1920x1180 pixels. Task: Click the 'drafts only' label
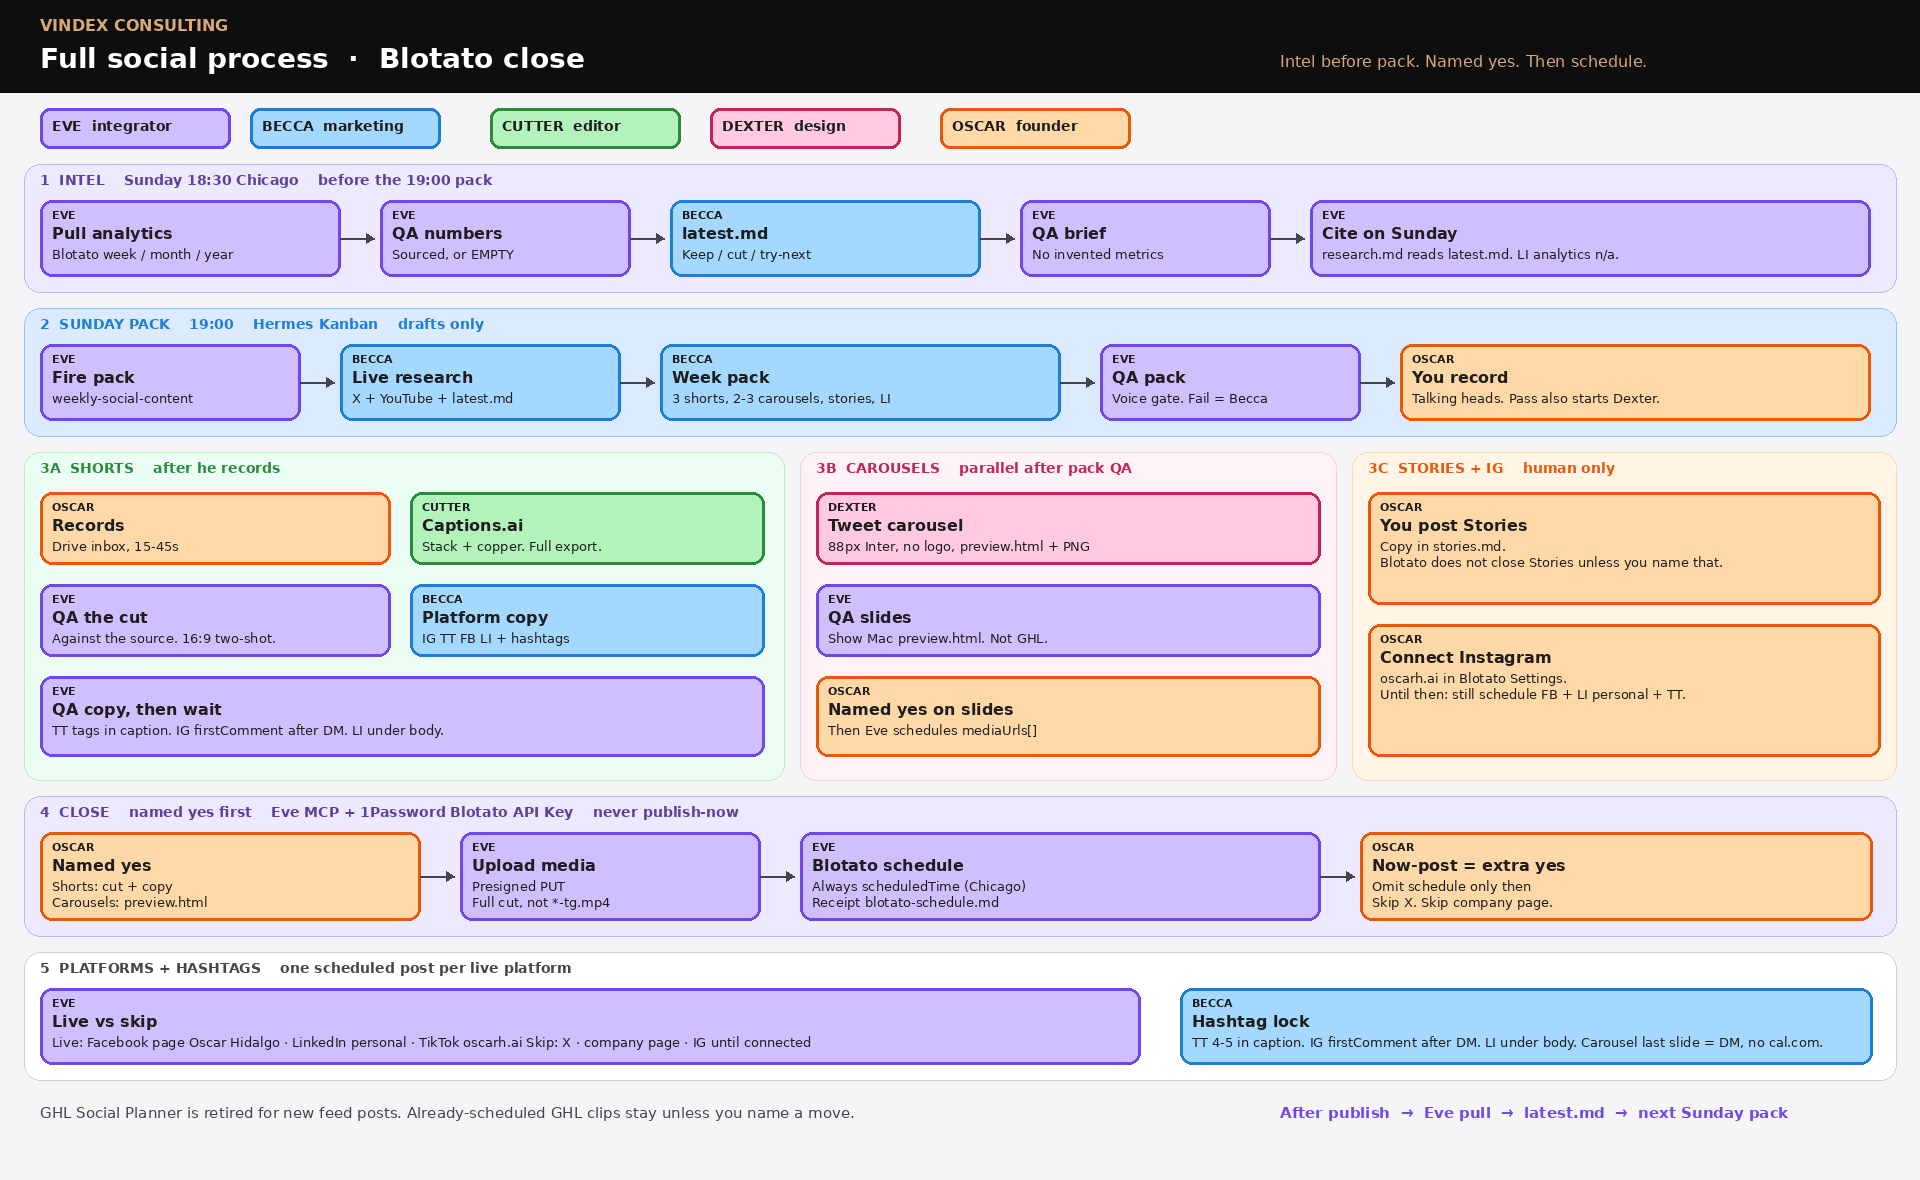pos(441,324)
